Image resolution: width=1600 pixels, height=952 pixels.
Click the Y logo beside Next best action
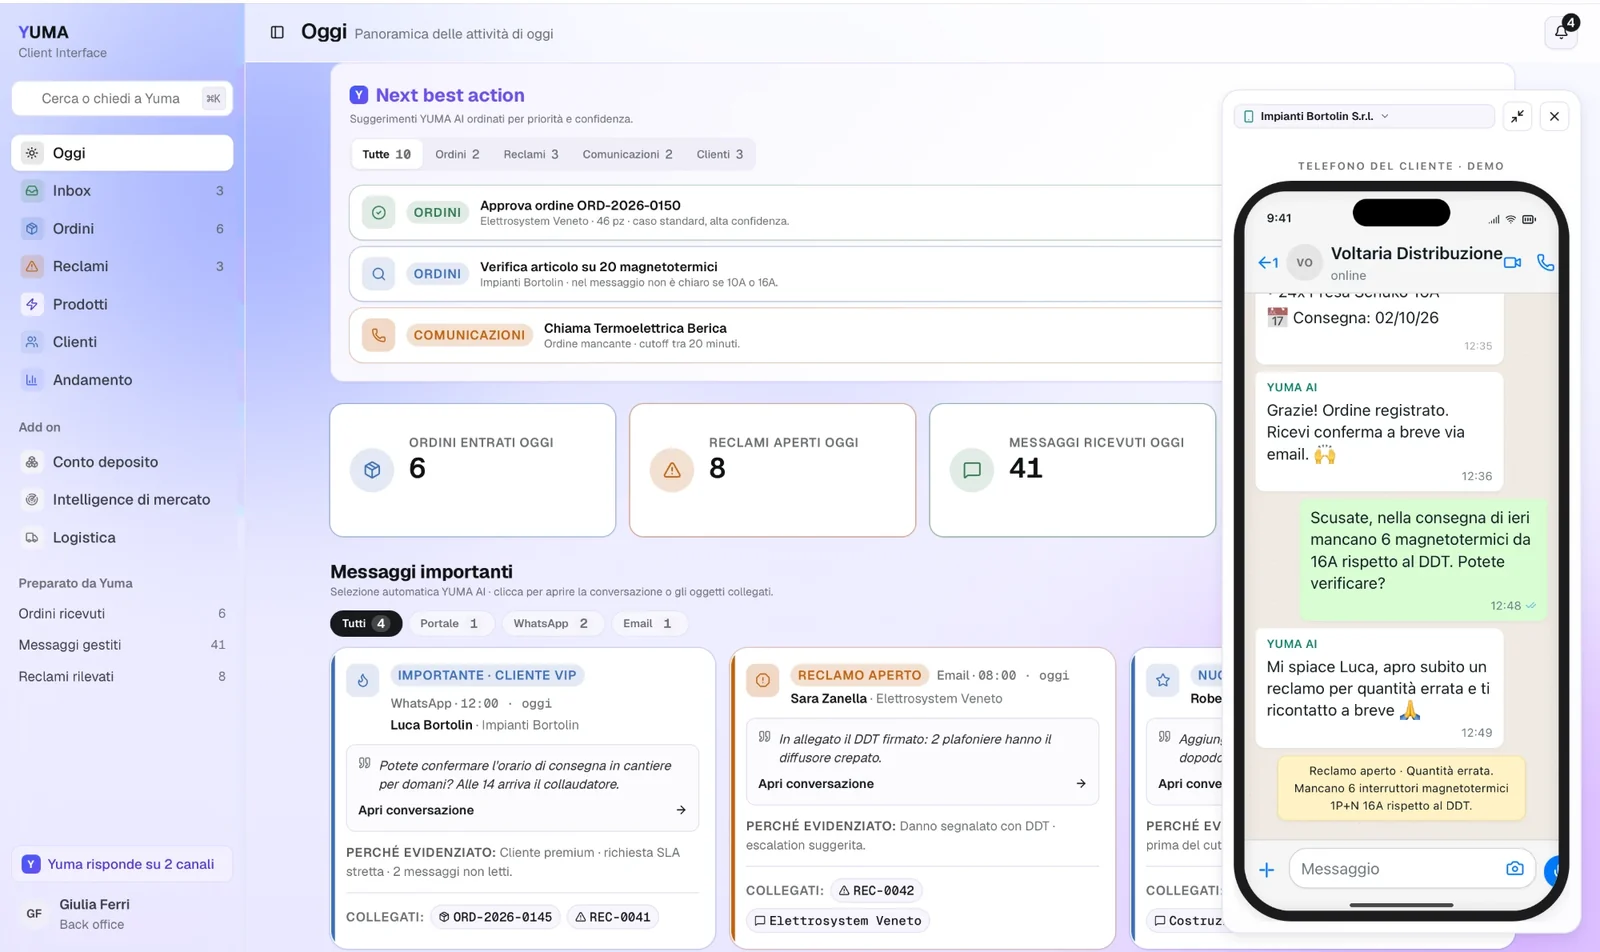coord(359,95)
